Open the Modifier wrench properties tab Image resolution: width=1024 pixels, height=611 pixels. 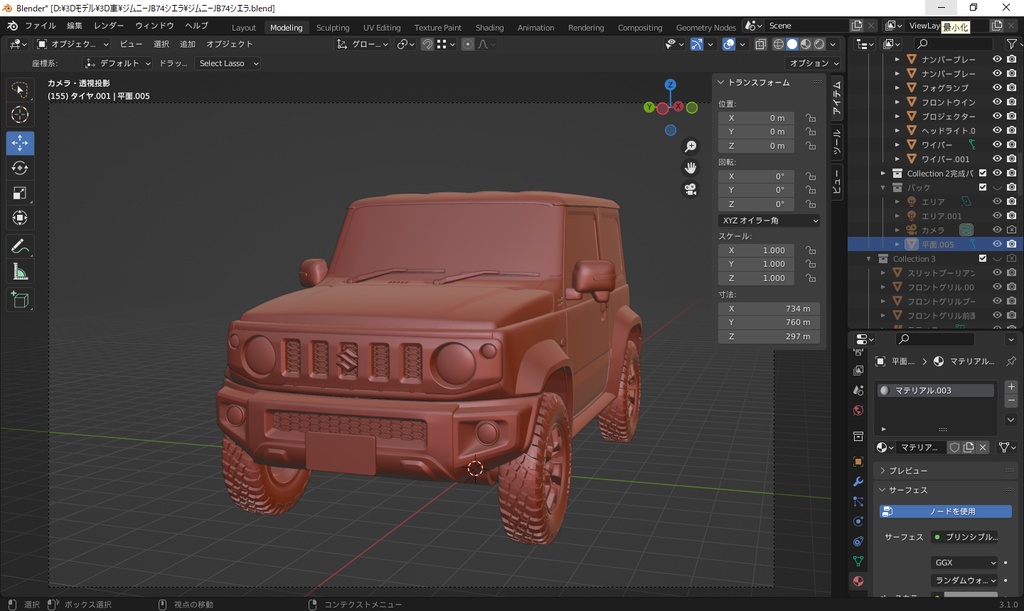click(858, 482)
